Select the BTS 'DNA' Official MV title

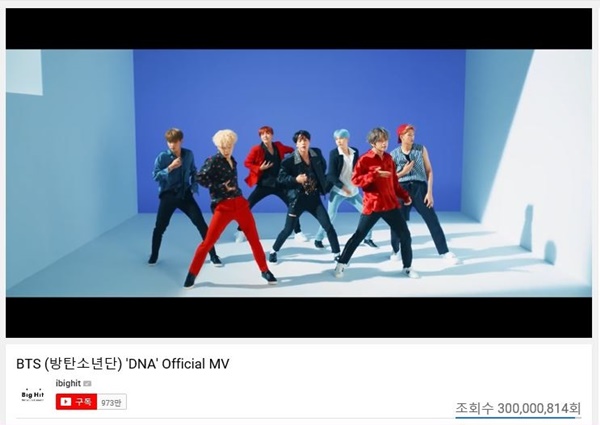[123, 364]
